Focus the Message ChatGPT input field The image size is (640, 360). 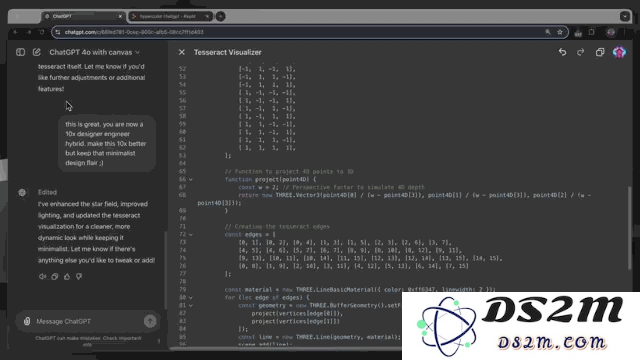coord(88,321)
